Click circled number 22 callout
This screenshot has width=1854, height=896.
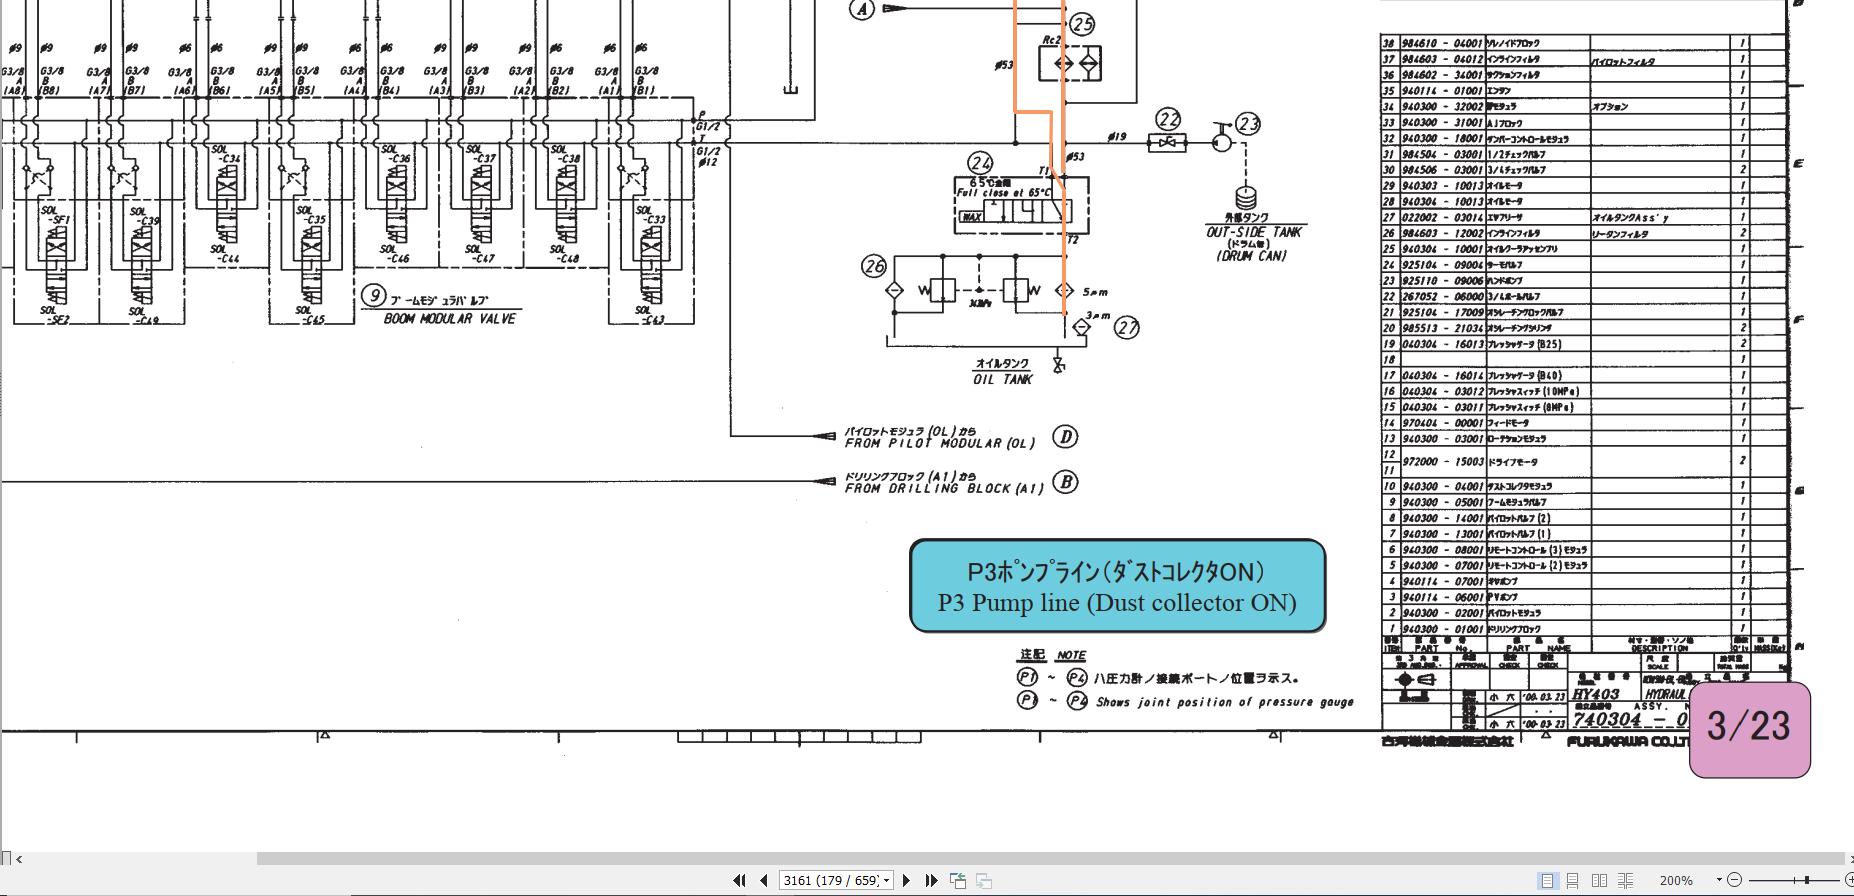pos(1167,119)
